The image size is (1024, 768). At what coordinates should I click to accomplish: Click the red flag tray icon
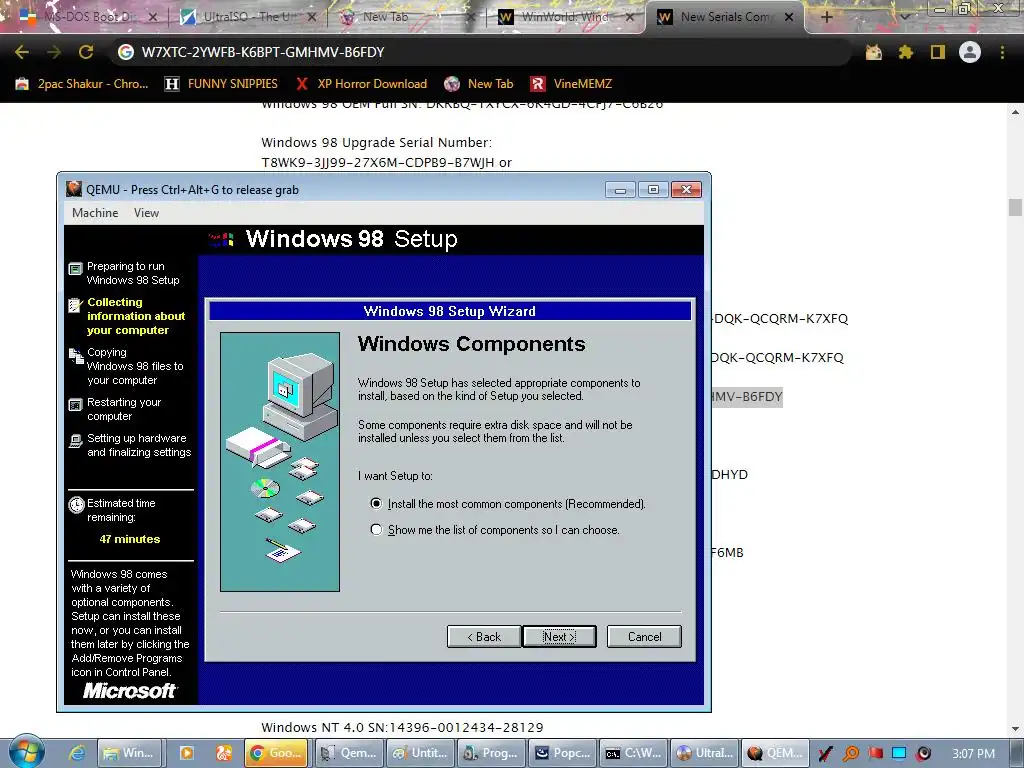[875, 754]
